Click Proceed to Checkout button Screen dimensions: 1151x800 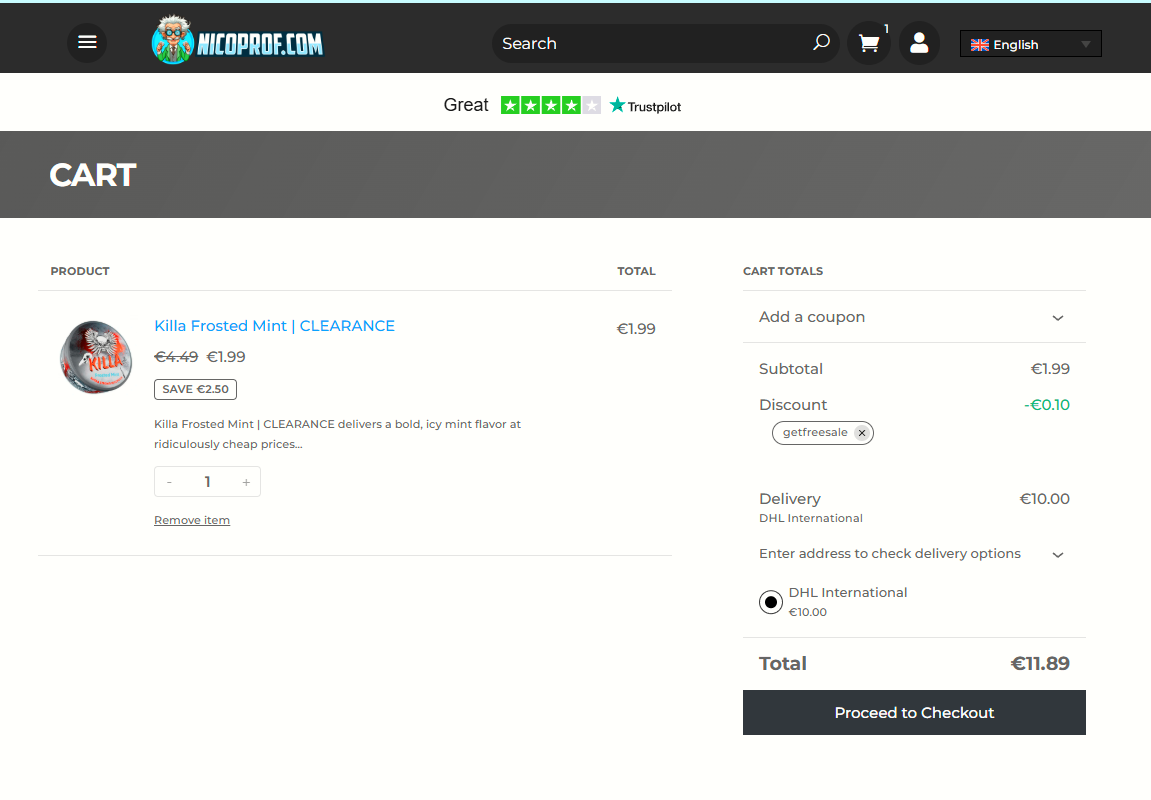(x=914, y=713)
